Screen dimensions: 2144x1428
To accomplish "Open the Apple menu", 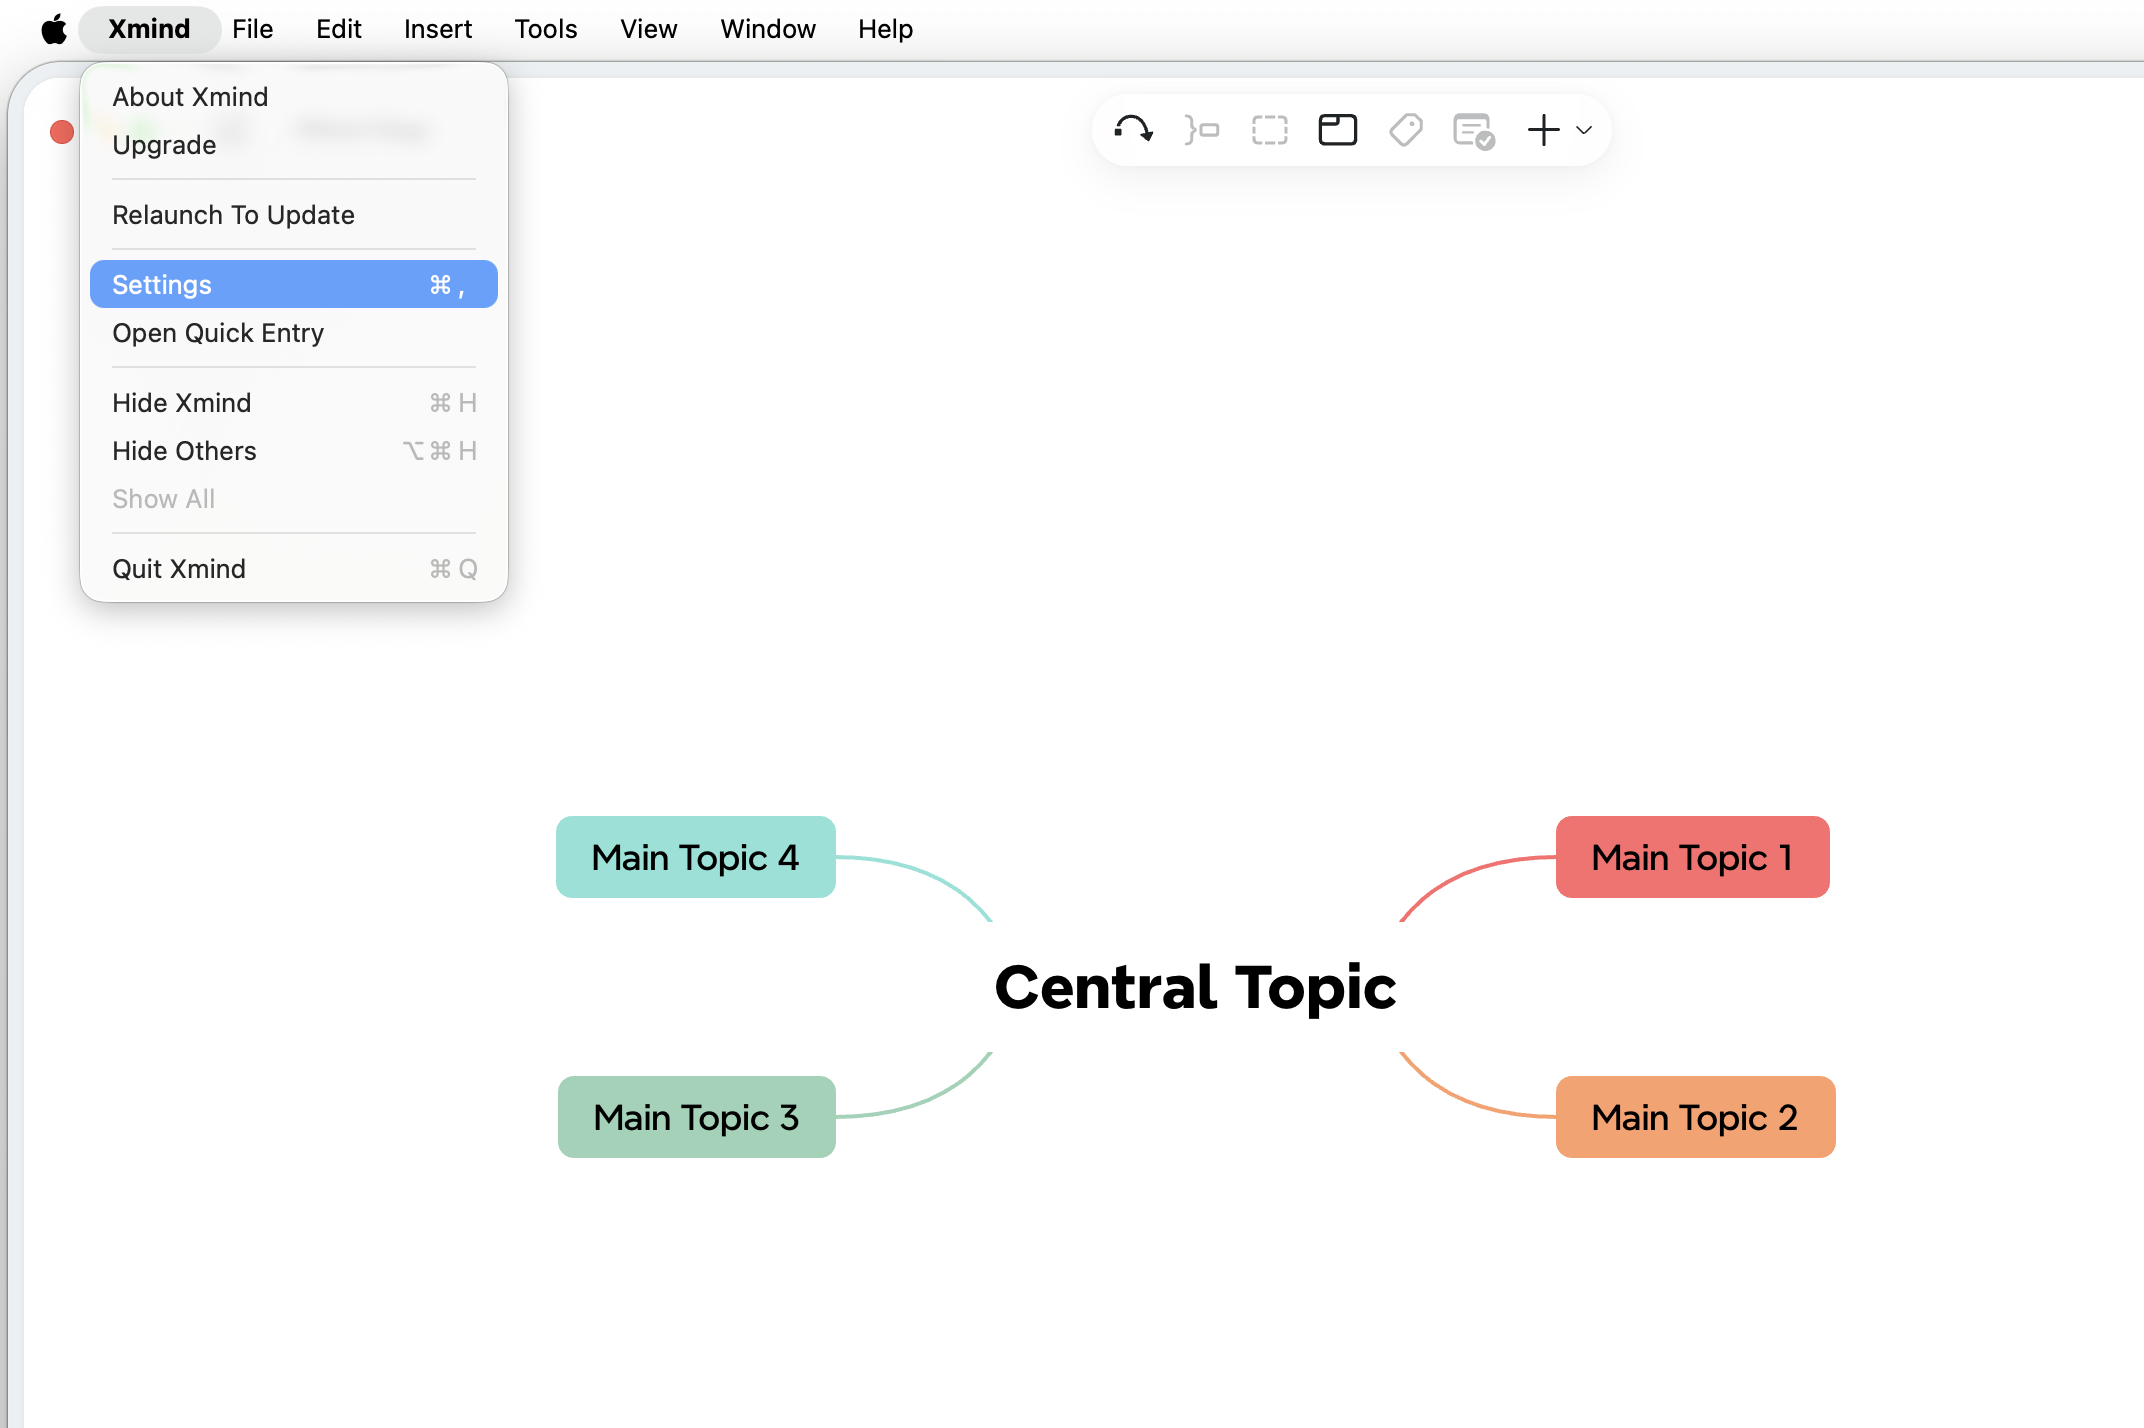I will (x=54, y=29).
